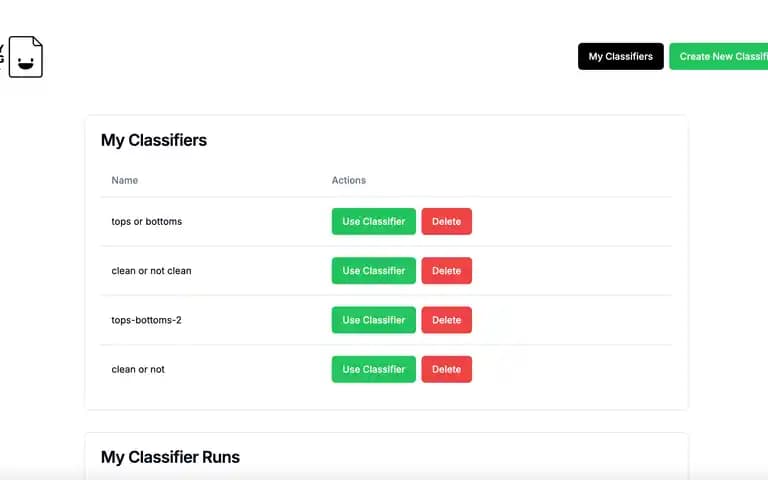
Task: Click the Name column header
Action: pos(124,180)
